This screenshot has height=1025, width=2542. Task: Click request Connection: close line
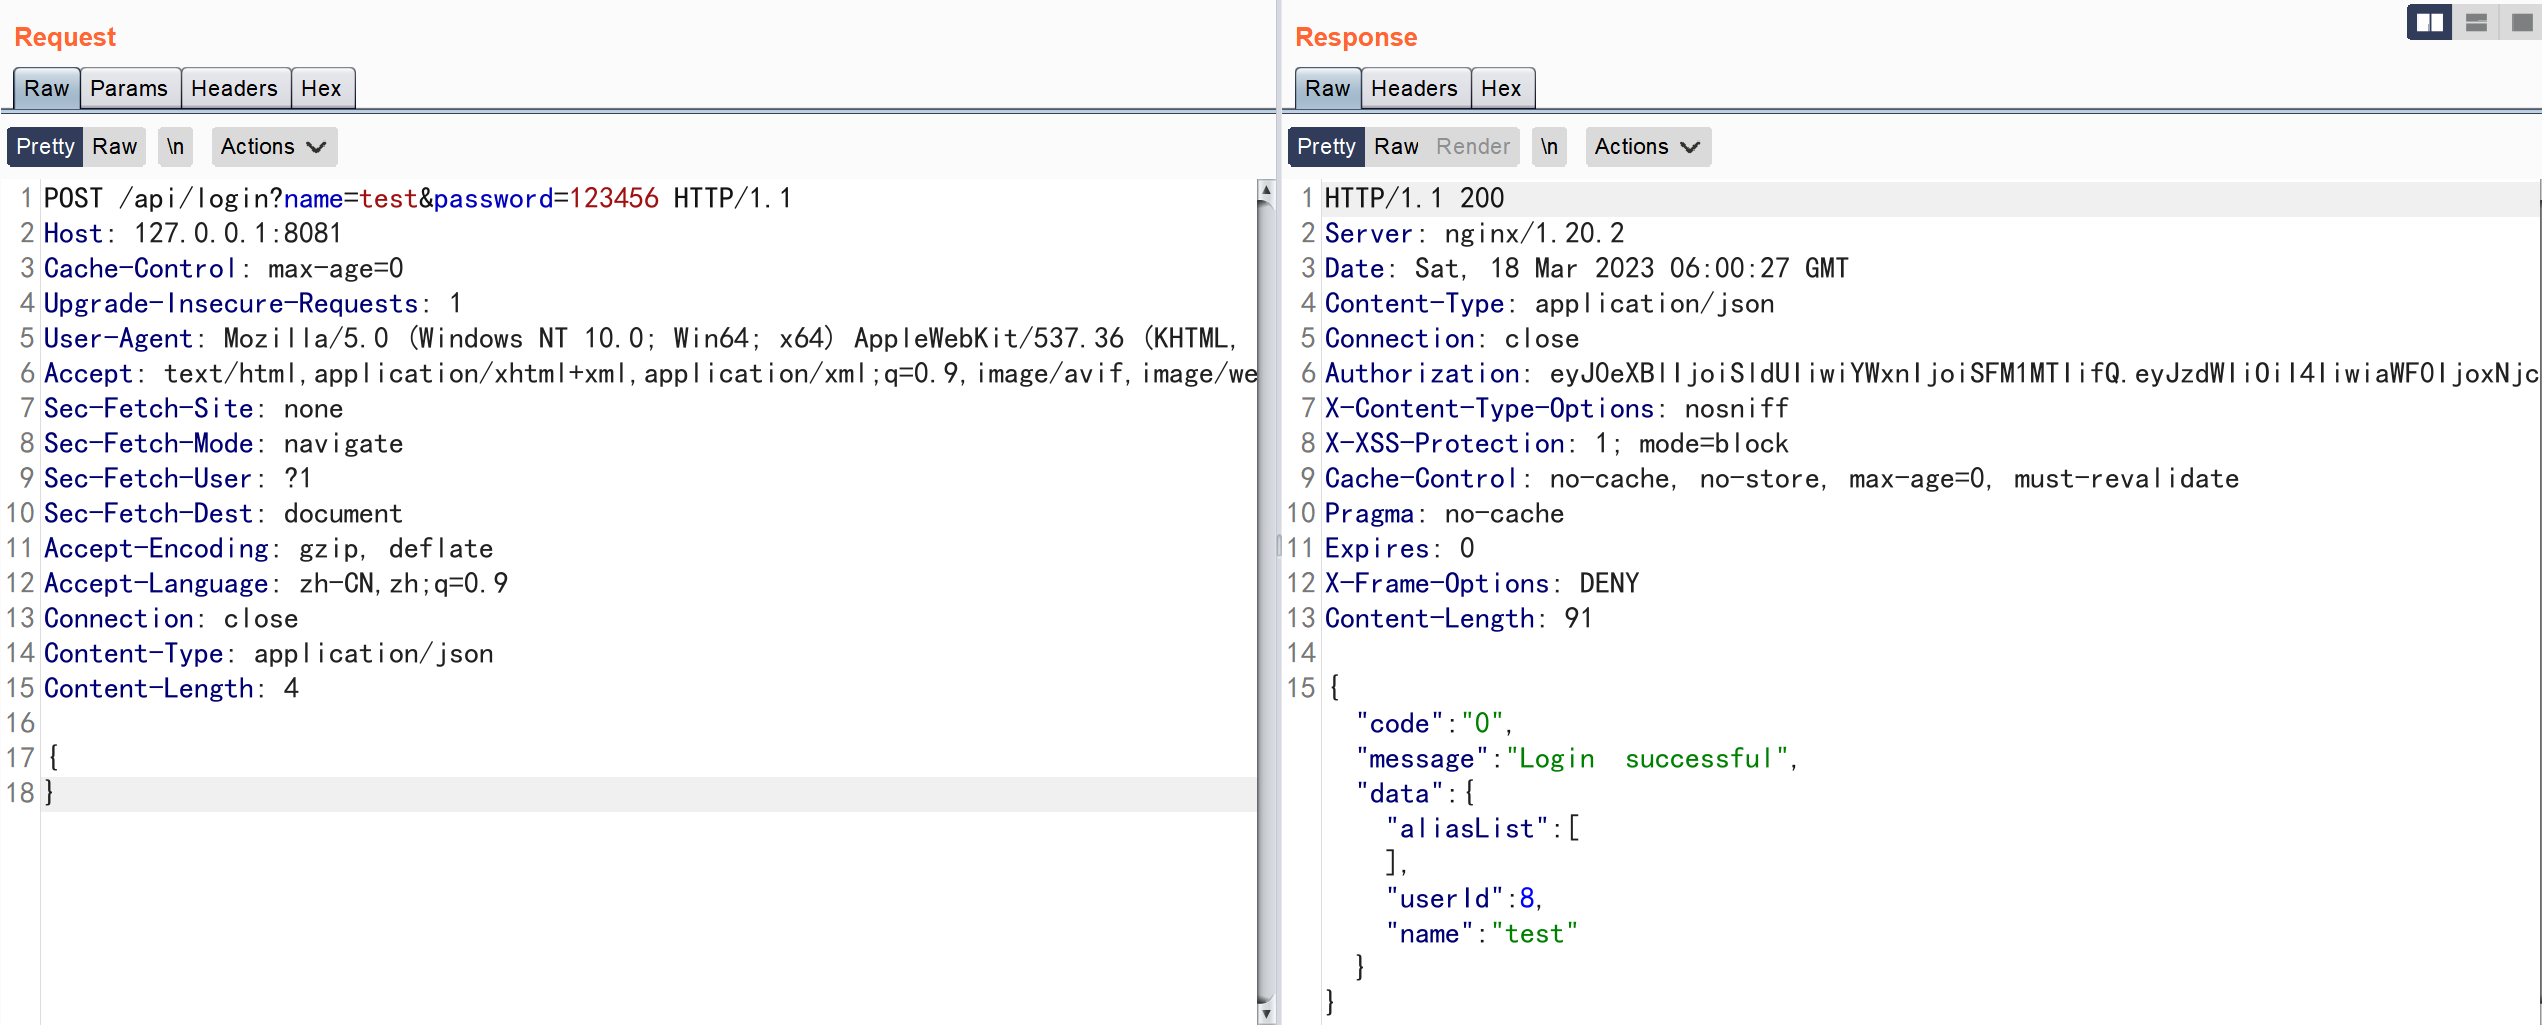(171, 618)
